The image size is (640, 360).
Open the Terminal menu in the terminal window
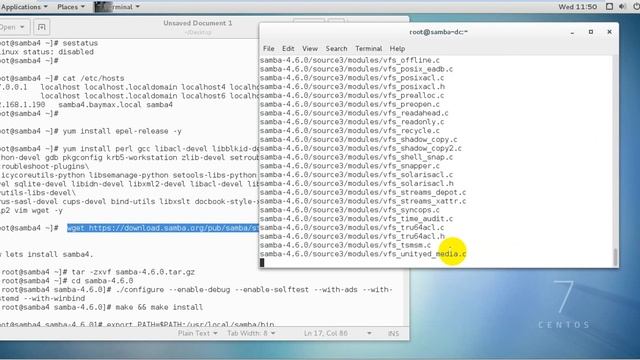pos(369,49)
